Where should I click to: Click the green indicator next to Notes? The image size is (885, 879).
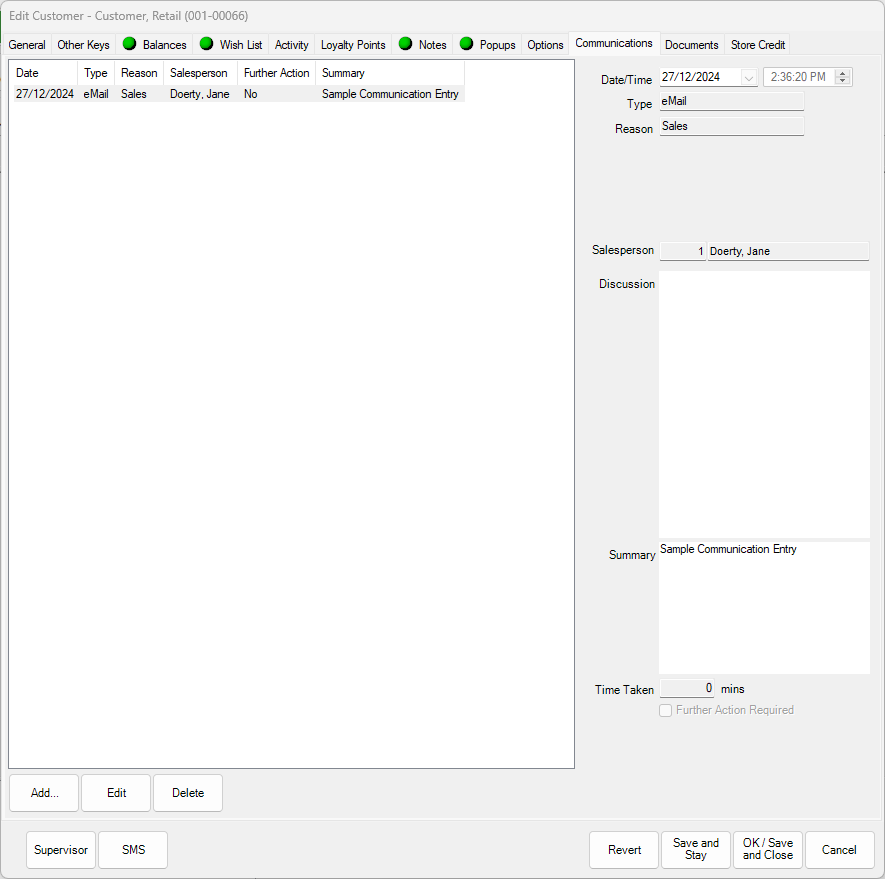tap(406, 44)
